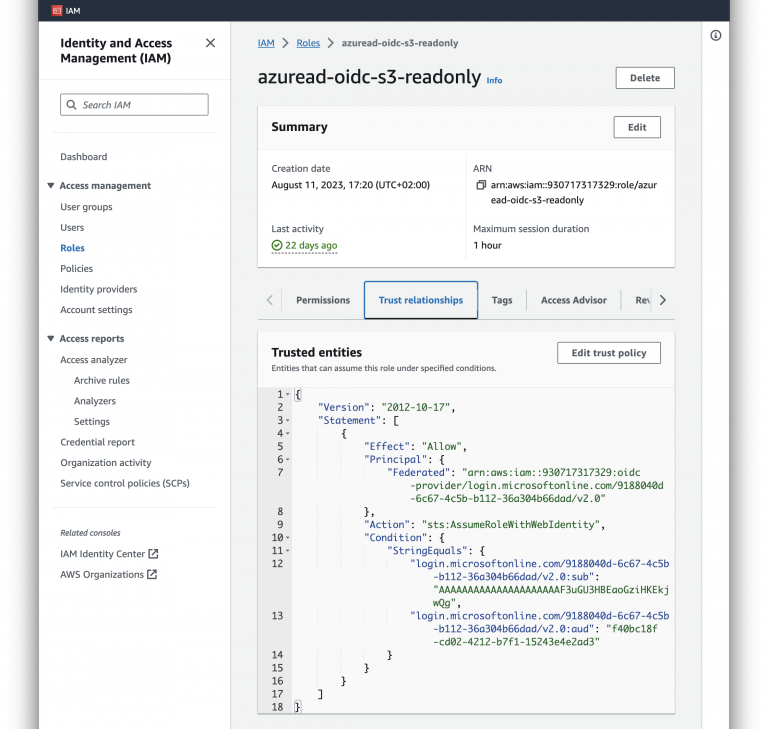Collapse the Access management section

point(51,186)
